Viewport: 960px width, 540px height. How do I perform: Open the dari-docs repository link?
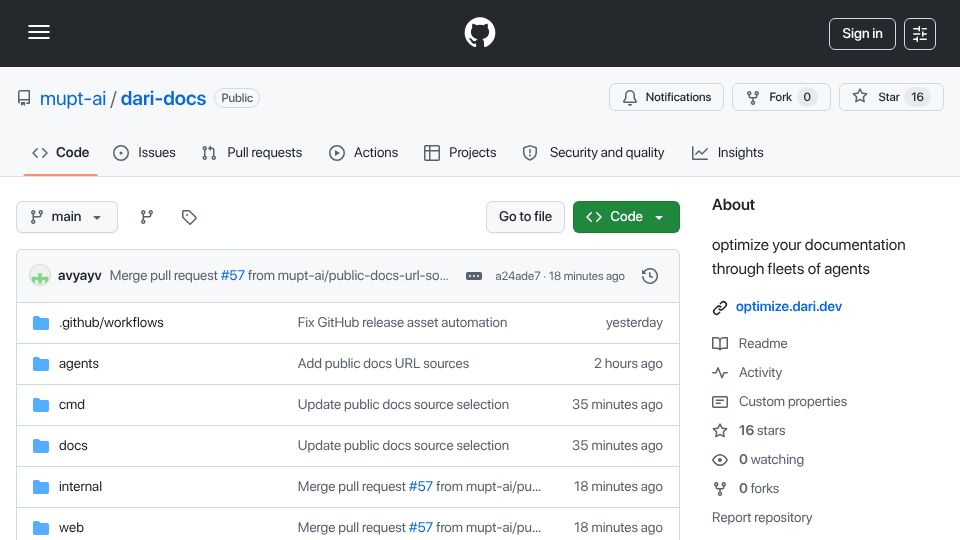(x=163, y=98)
